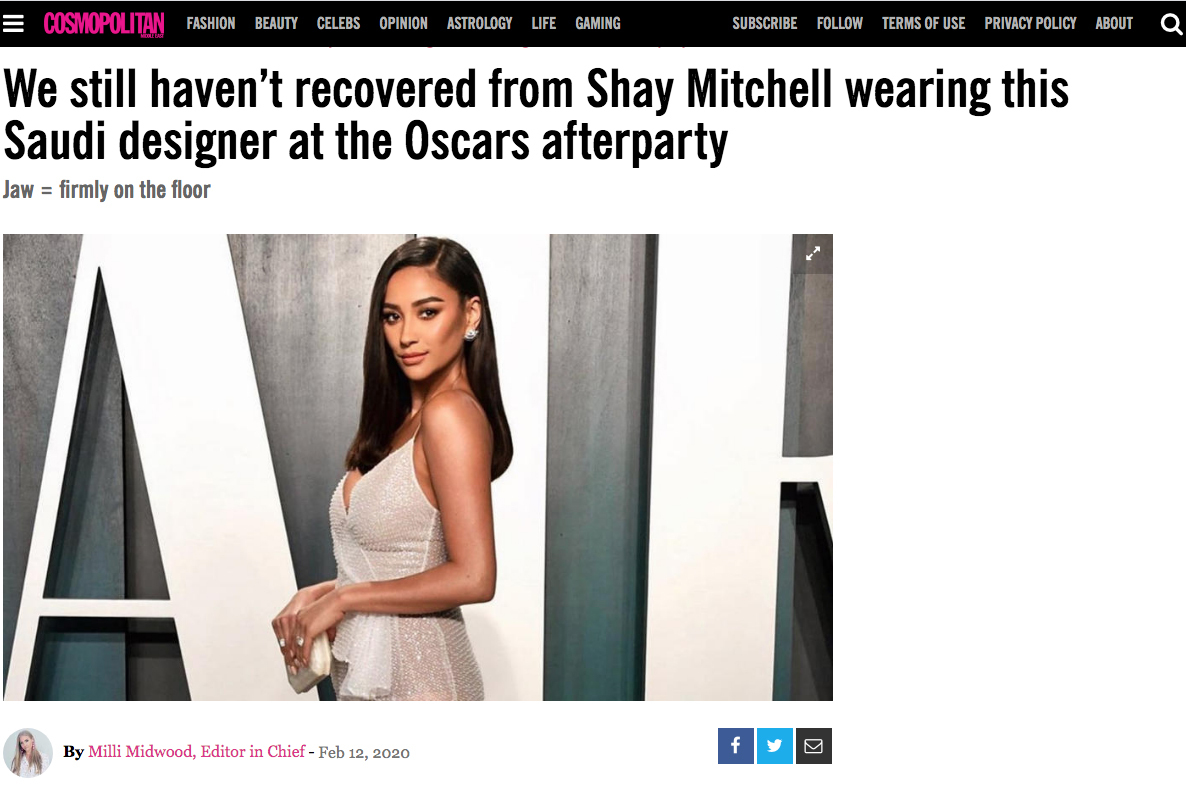Click the author's avatar photo
1186x798 pixels.
(28, 753)
